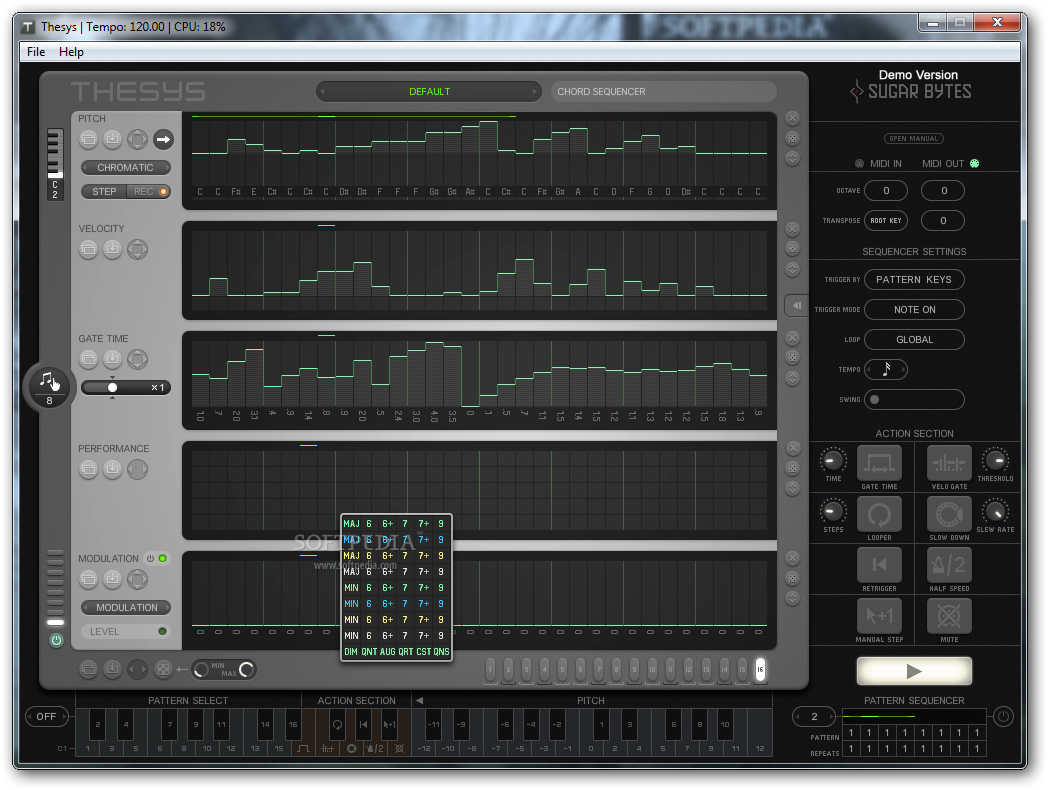
Task: Click the Half Speed action button
Action: 949,565
